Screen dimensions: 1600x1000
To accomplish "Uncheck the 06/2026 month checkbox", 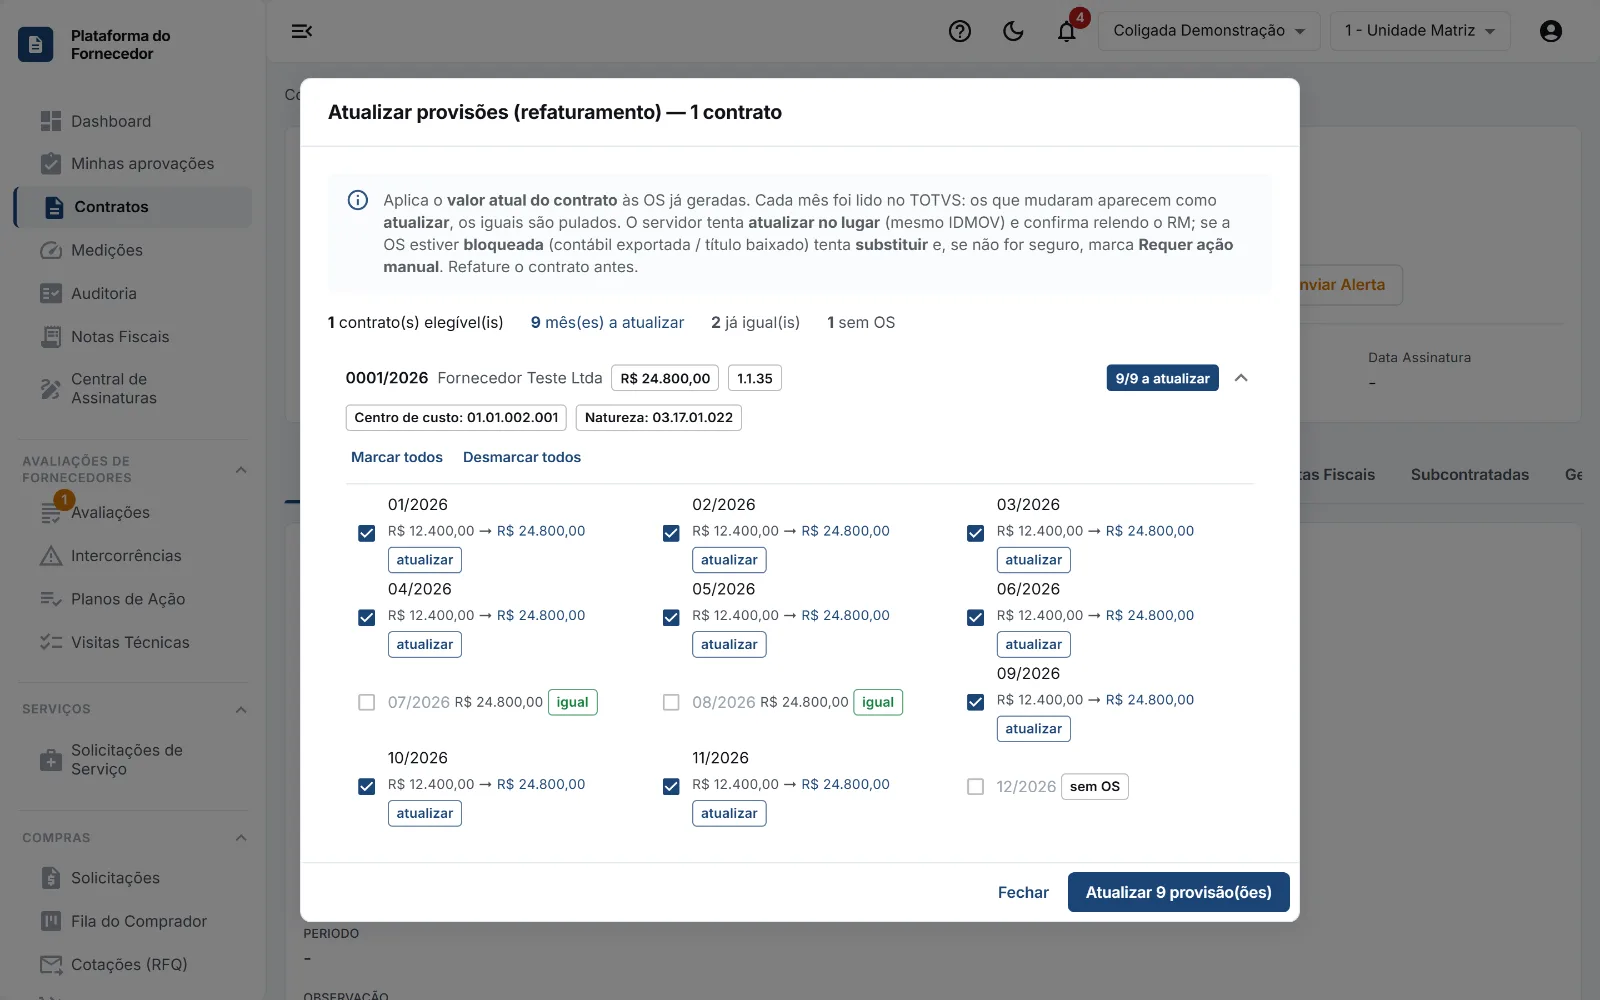I will 976,618.
